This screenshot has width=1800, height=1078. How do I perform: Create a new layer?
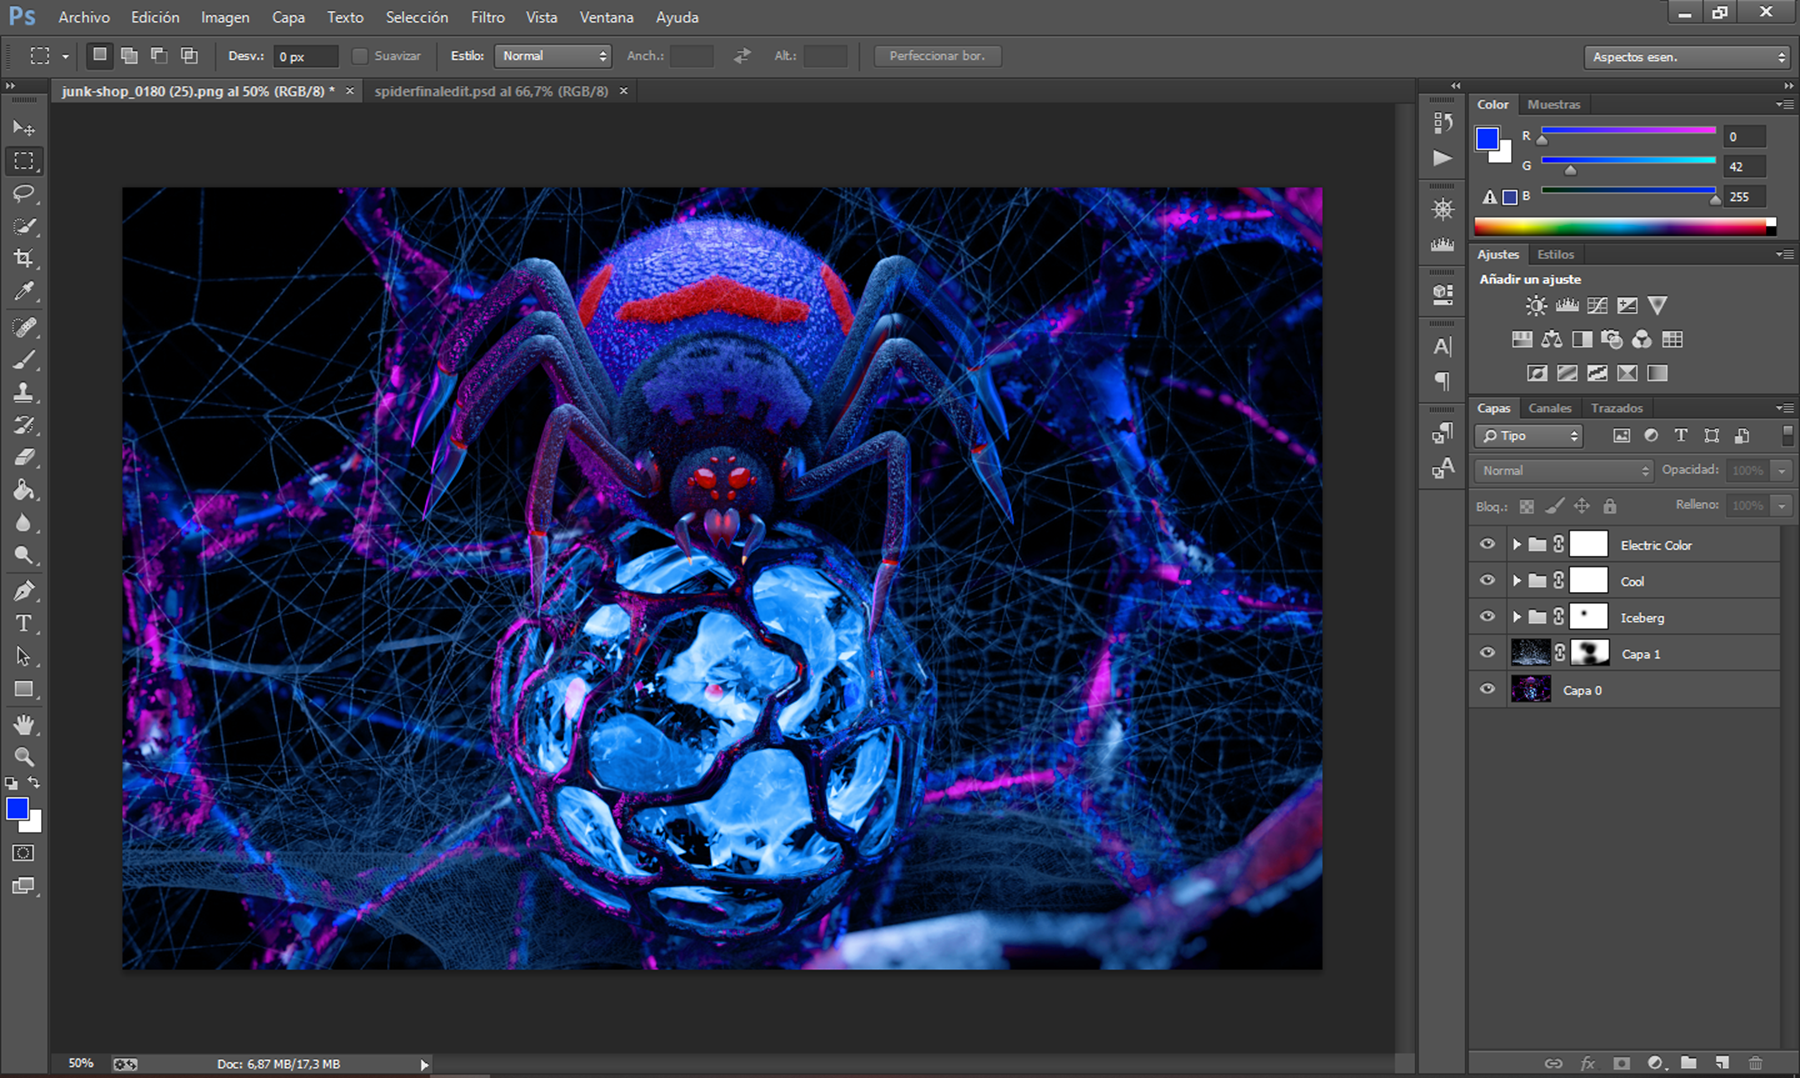(1722, 1063)
